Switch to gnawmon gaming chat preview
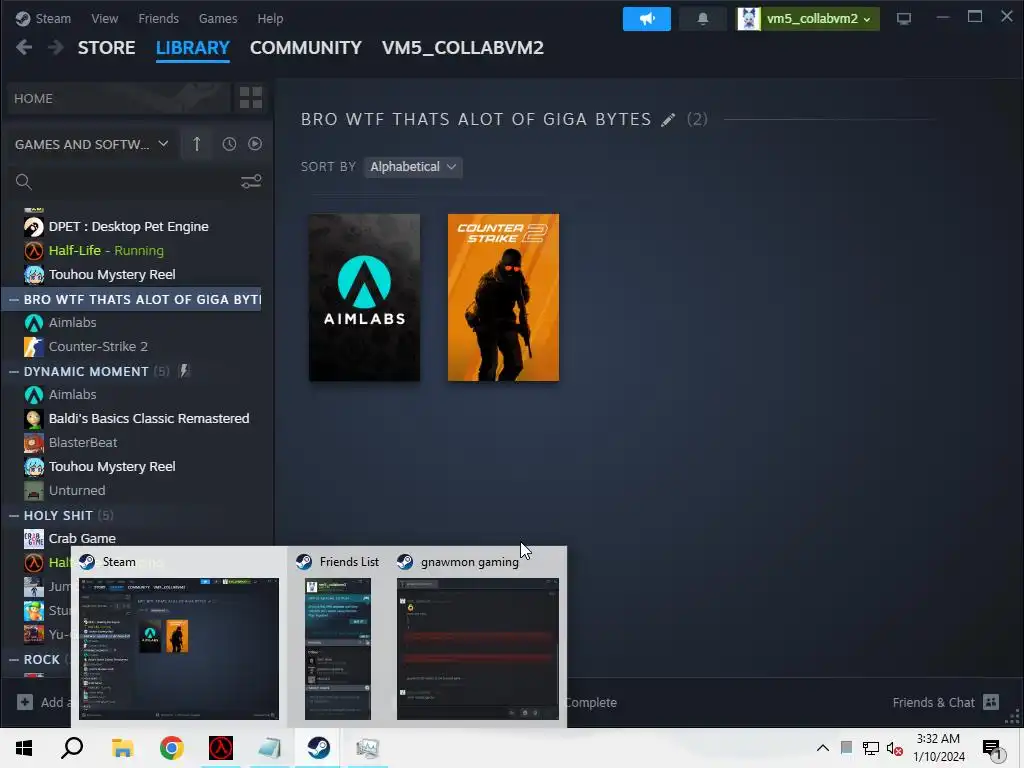Viewport: 1024px width, 768px height. pyautogui.click(x=478, y=648)
